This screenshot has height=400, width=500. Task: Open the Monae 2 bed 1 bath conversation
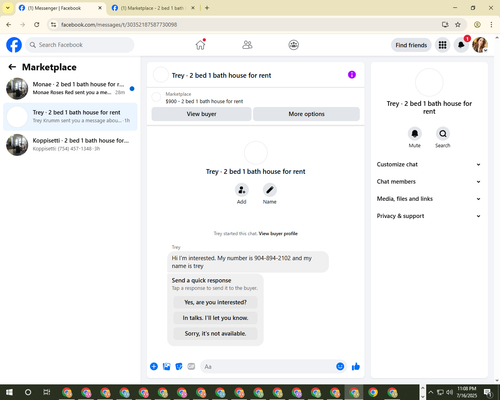coord(70,88)
